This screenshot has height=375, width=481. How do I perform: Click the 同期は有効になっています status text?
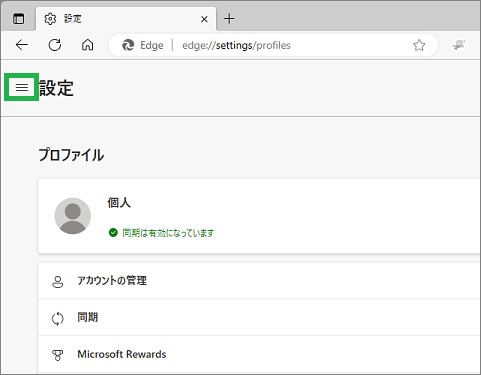[x=168, y=233]
